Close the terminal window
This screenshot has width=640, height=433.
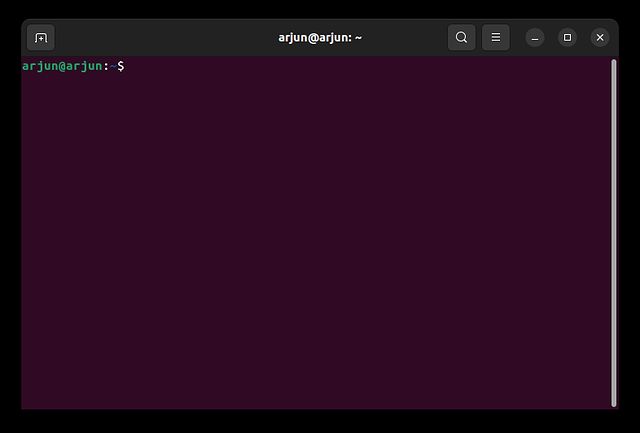coord(600,38)
